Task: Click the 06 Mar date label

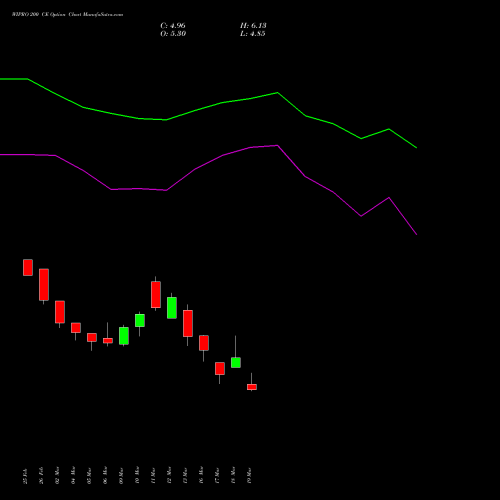Action: (106, 476)
